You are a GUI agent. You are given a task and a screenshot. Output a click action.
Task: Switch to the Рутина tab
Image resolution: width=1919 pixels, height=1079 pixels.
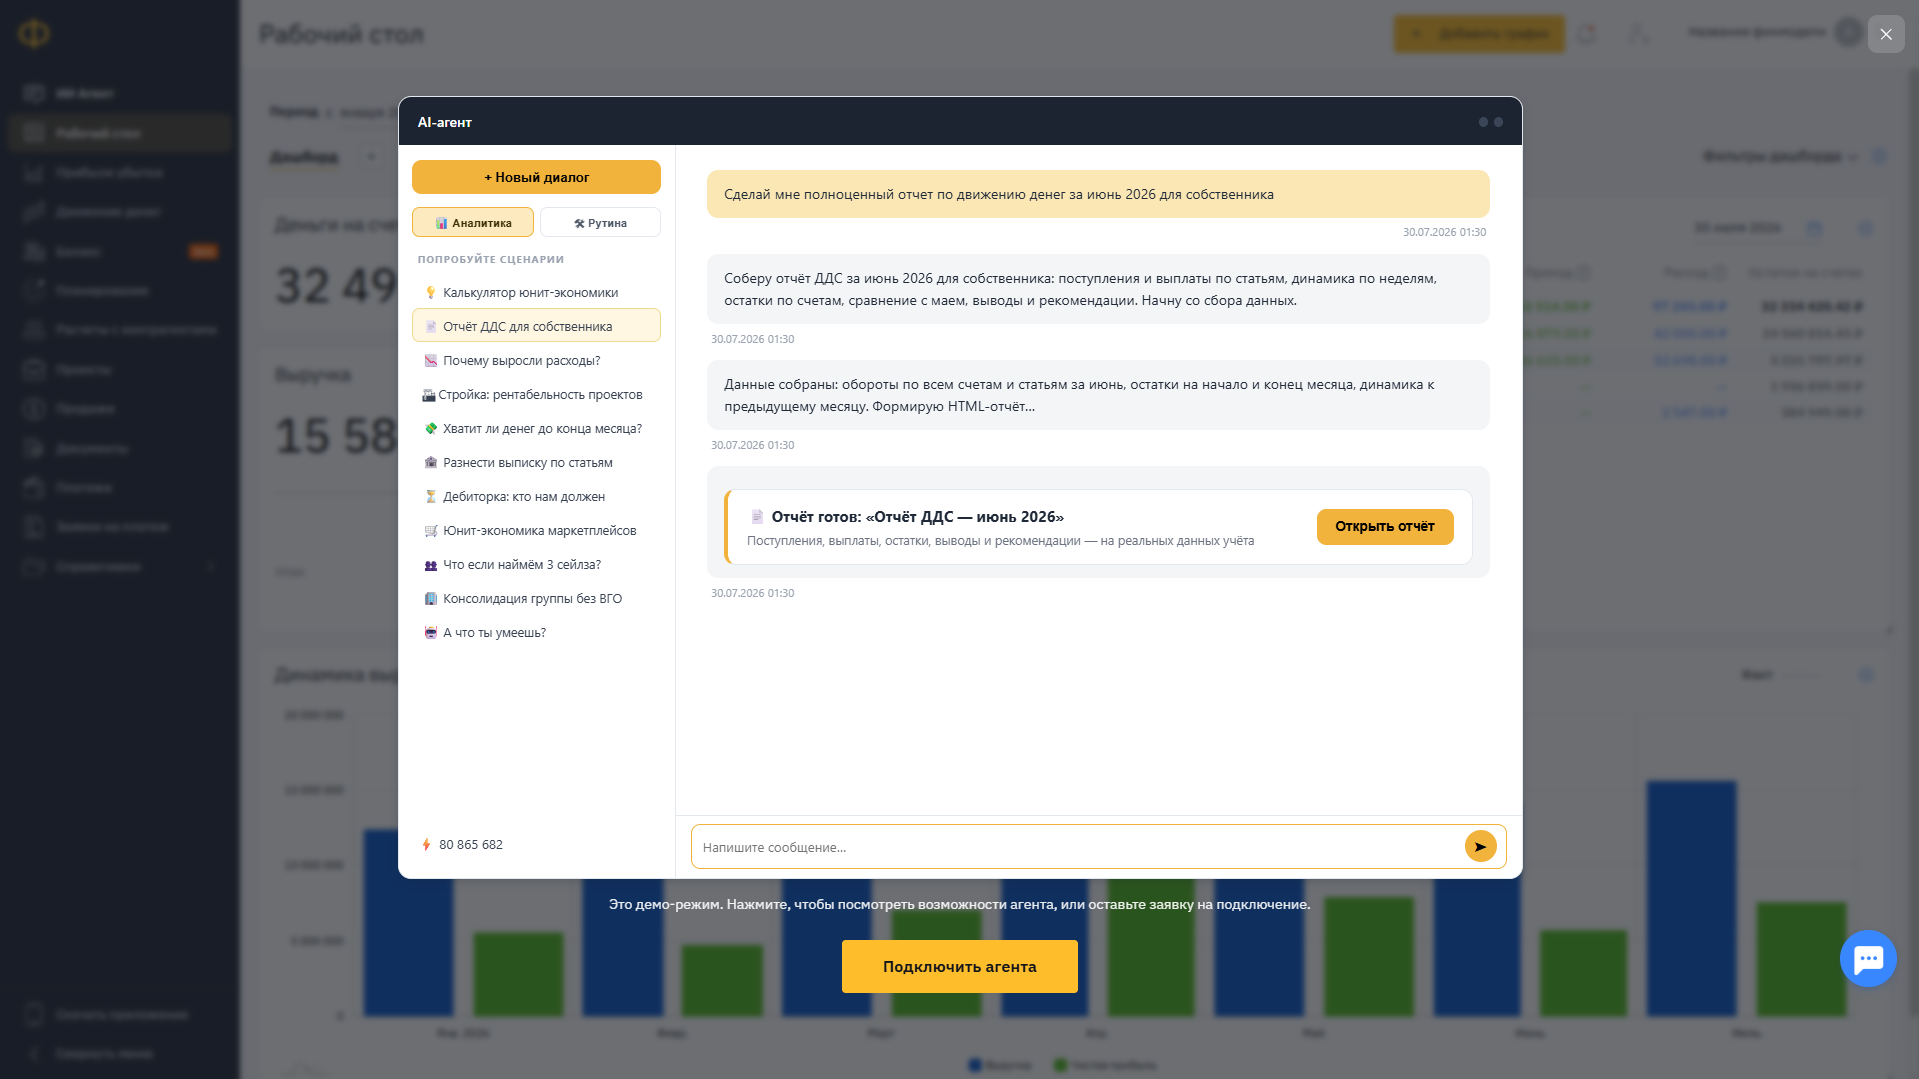pyautogui.click(x=600, y=222)
